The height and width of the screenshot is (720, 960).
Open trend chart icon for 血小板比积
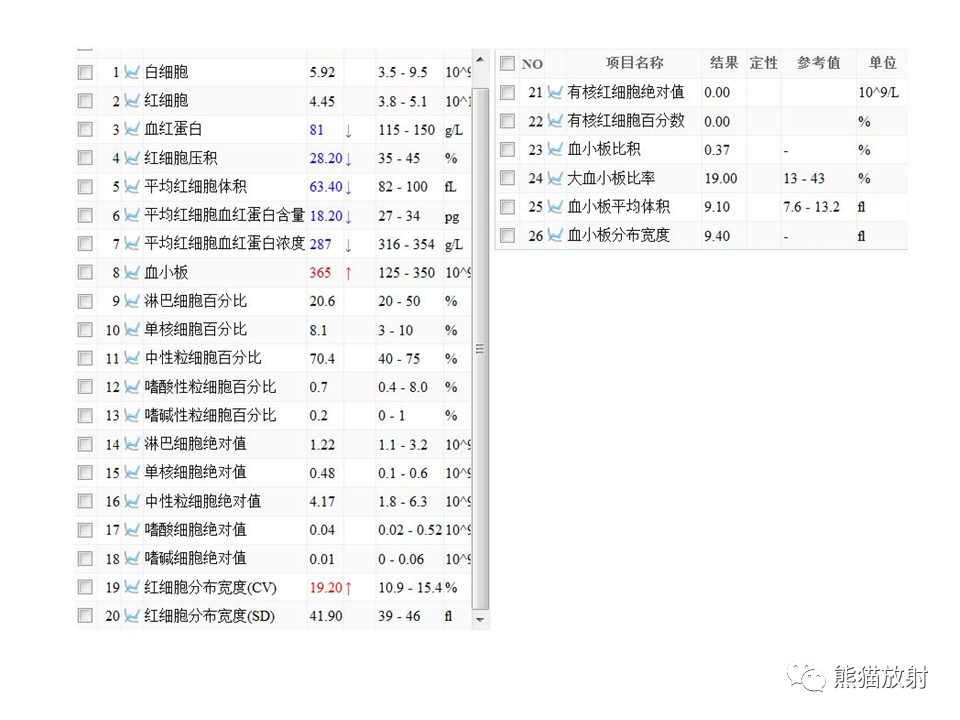[555, 149]
